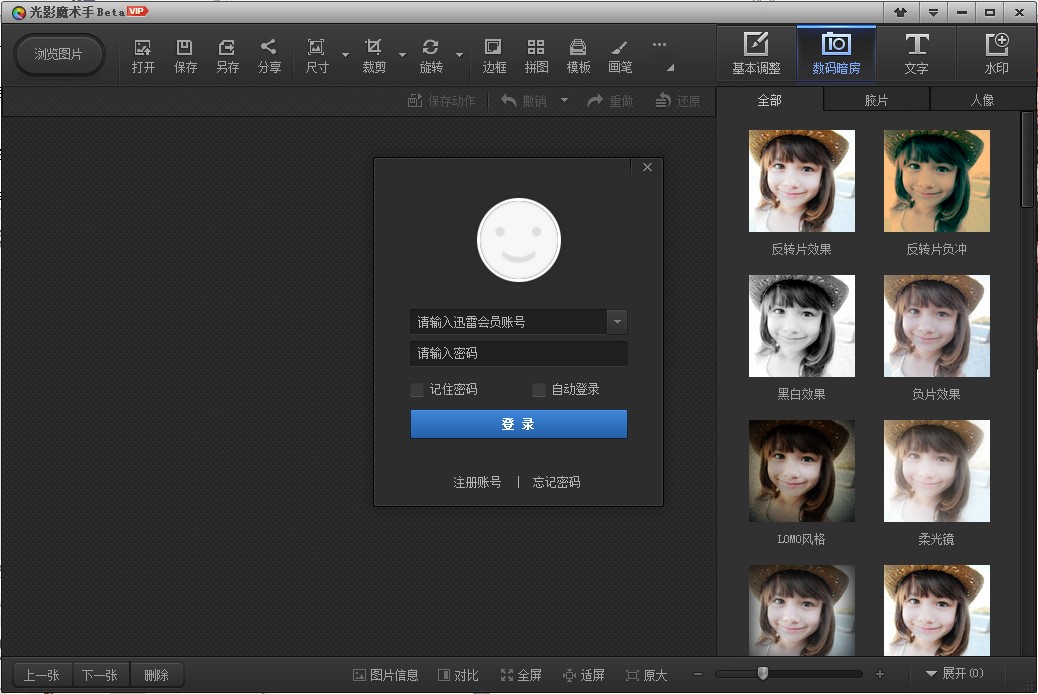Expand the 展开 panel at bottom right
Image resolution: width=1038 pixels, height=694 pixels.
click(x=953, y=674)
